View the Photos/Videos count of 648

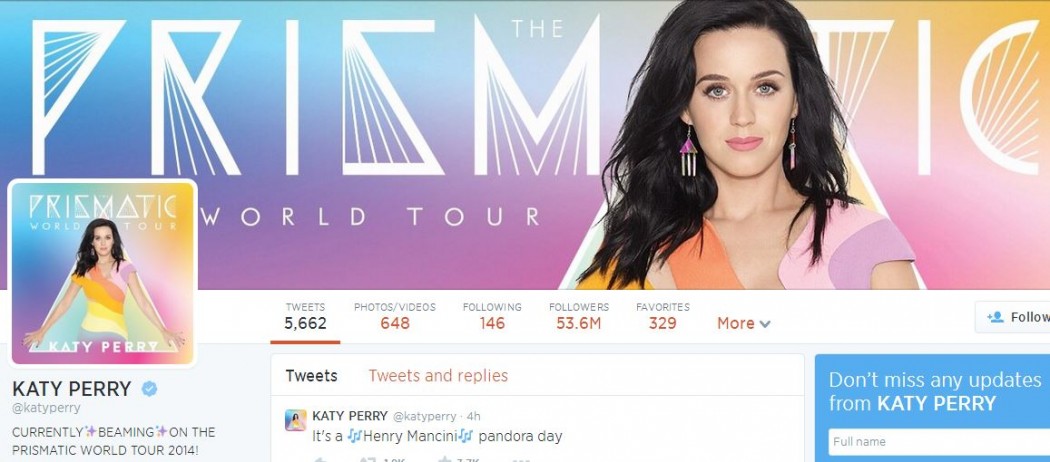point(394,316)
